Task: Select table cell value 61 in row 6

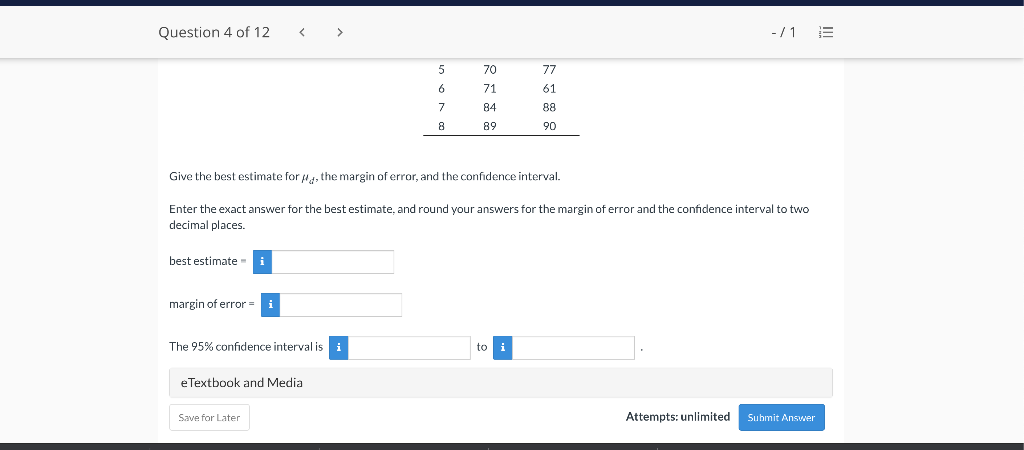Action: pos(549,88)
